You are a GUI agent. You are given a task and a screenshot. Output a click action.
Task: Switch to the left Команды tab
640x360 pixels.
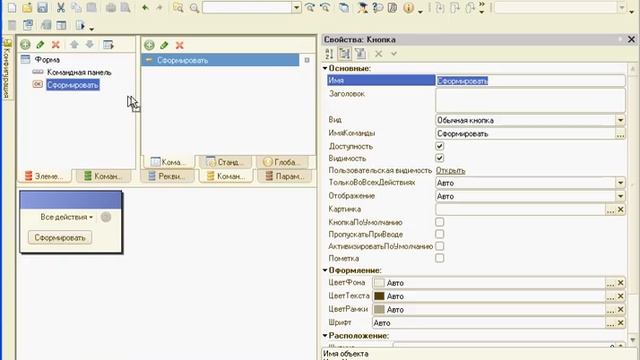pyautogui.click(x=104, y=176)
